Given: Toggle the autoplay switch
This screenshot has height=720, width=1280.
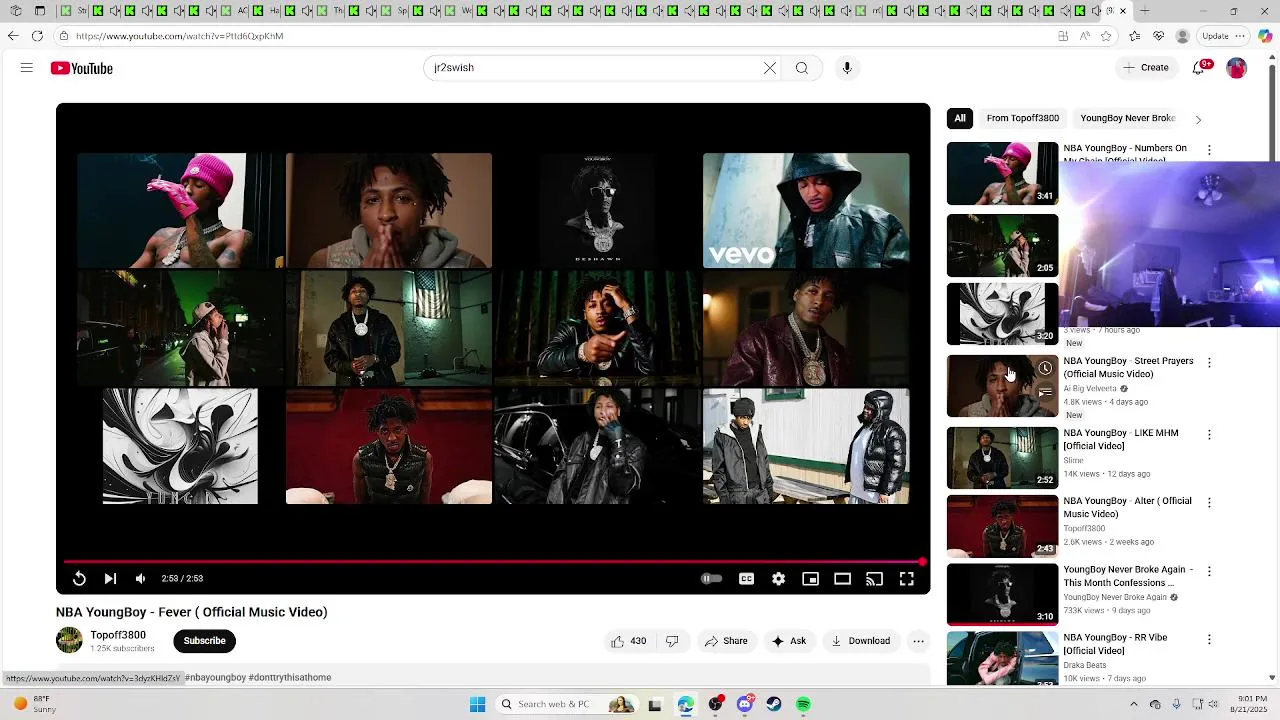Looking at the screenshot, I should 711,578.
